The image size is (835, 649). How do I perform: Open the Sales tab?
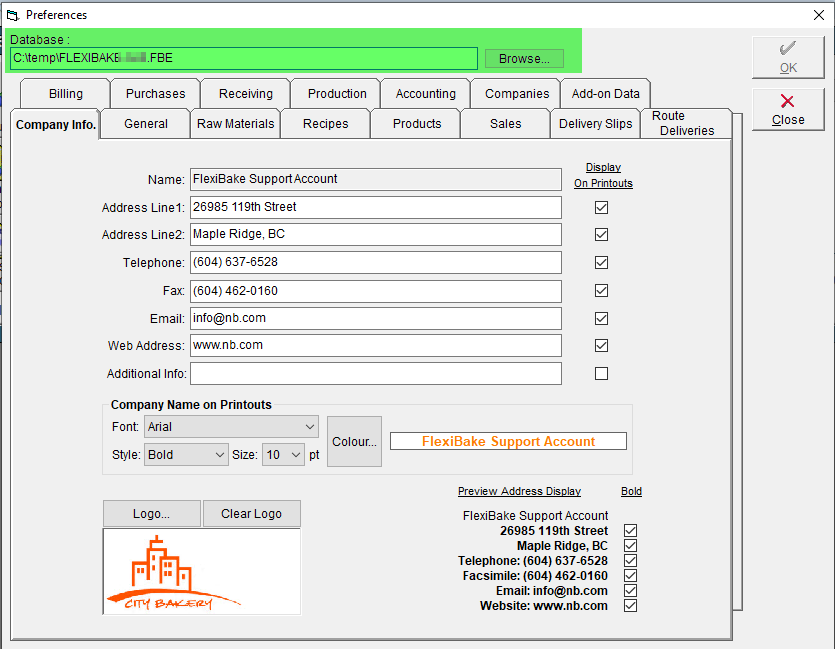click(x=505, y=124)
